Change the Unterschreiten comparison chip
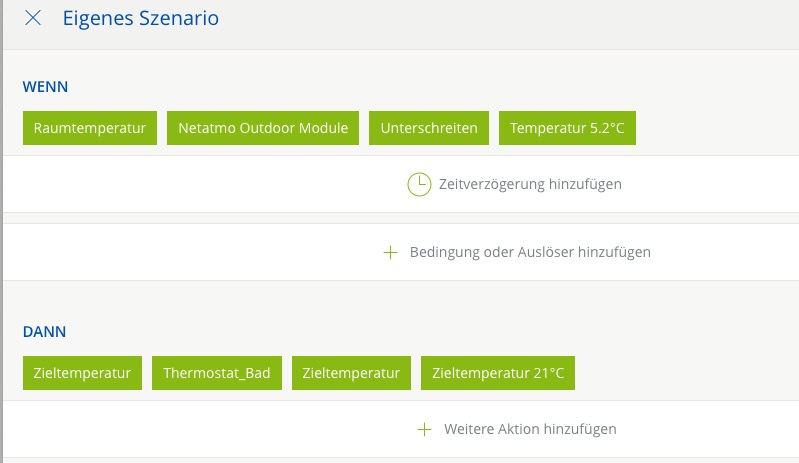This screenshot has height=463, width=799. coord(429,128)
